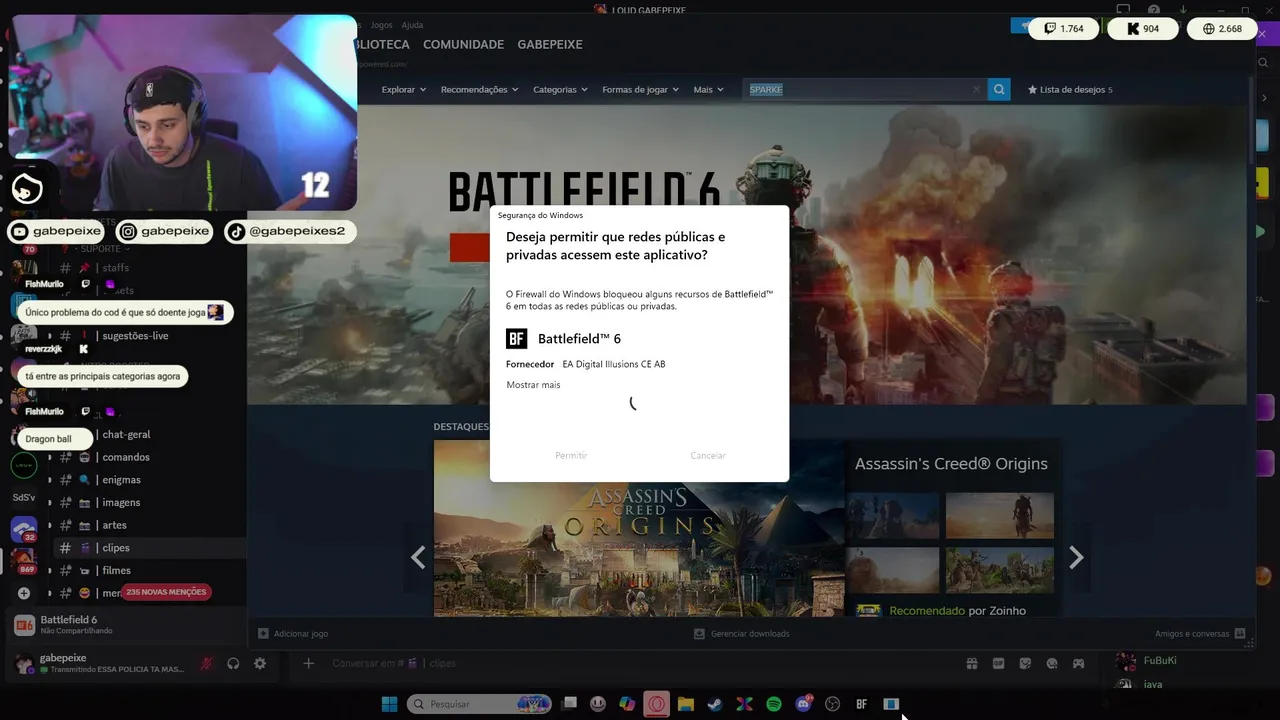
Task: Click Cancelar in the firewall dialog
Action: click(708, 455)
